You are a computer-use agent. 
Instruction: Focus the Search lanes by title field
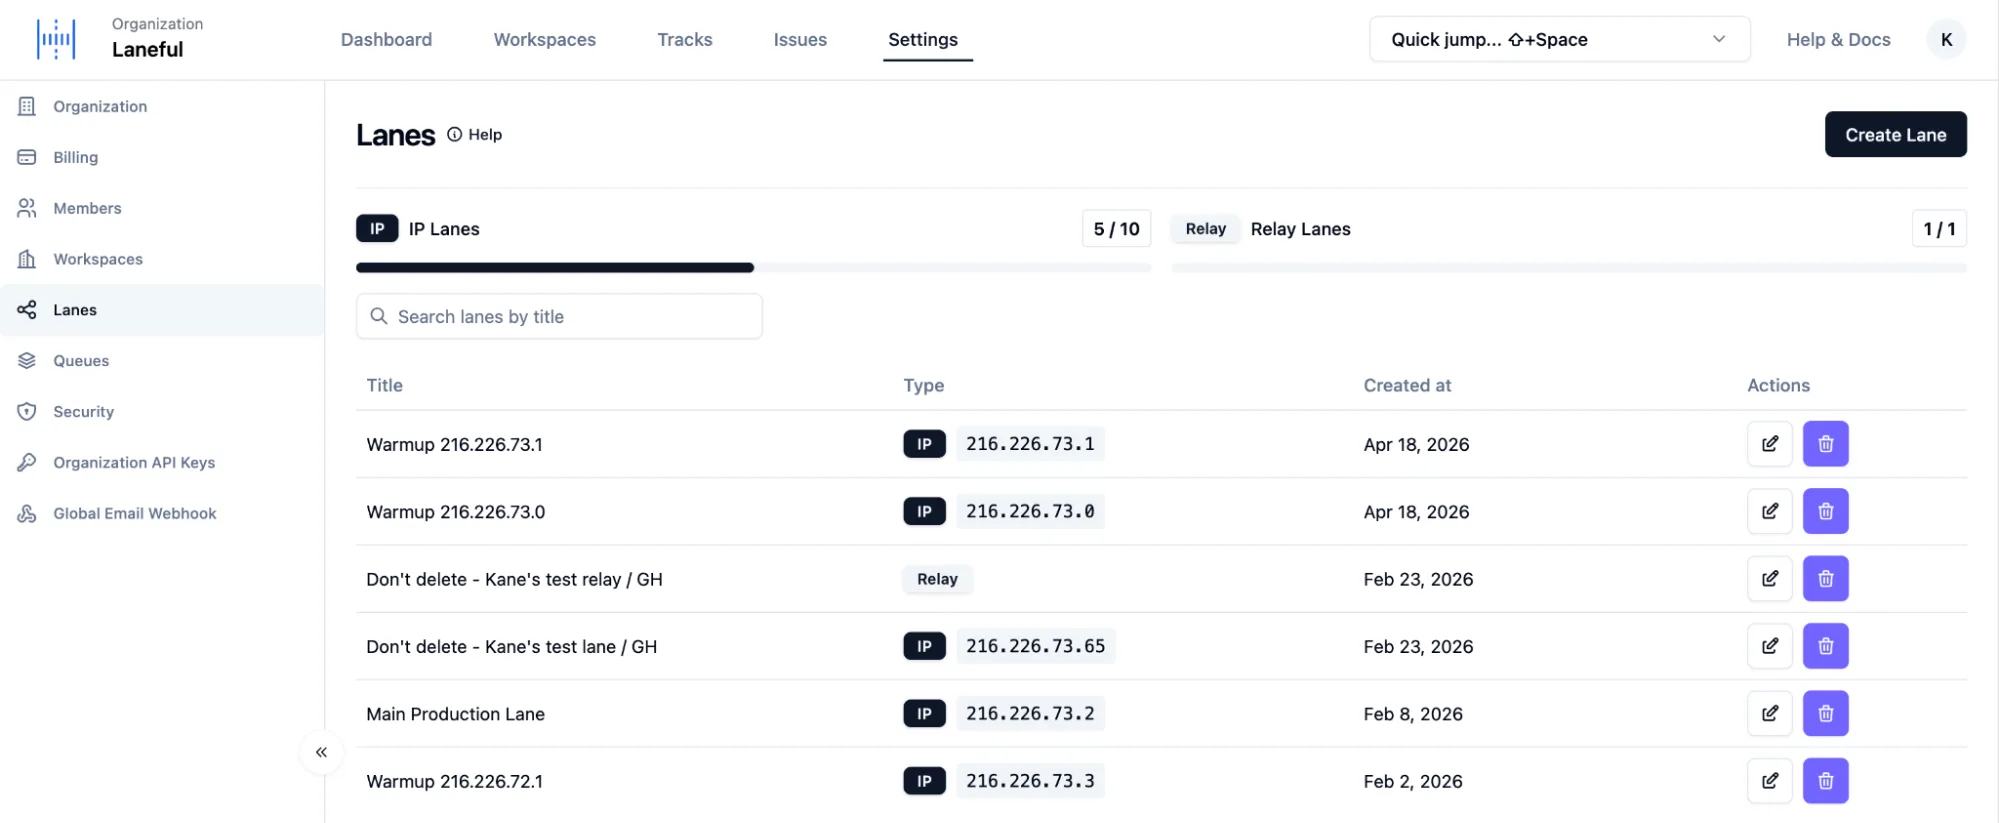(x=559, y=316)
